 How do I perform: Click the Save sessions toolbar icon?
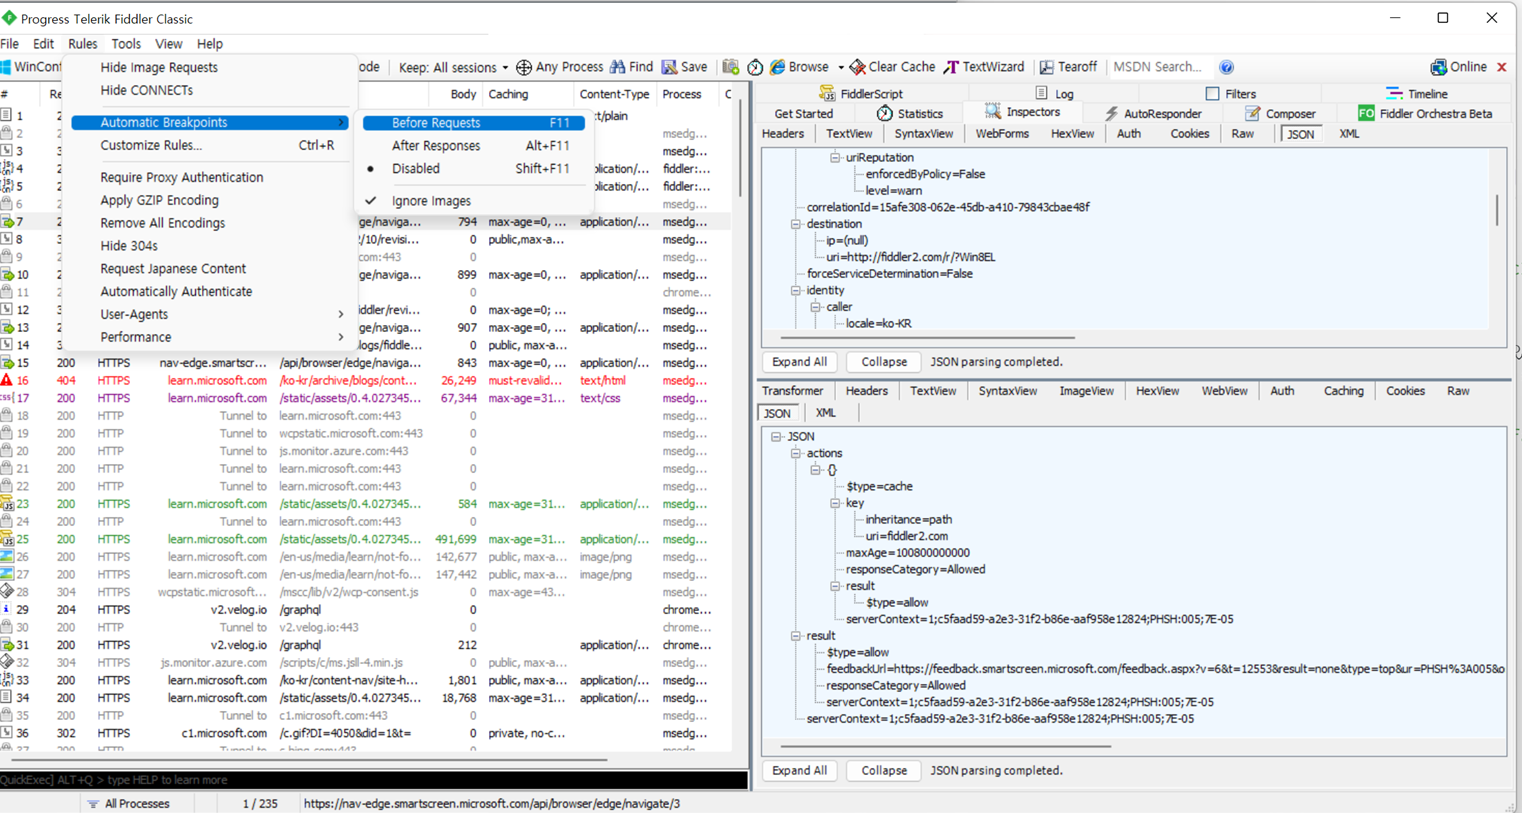click(x=670, y=67)
